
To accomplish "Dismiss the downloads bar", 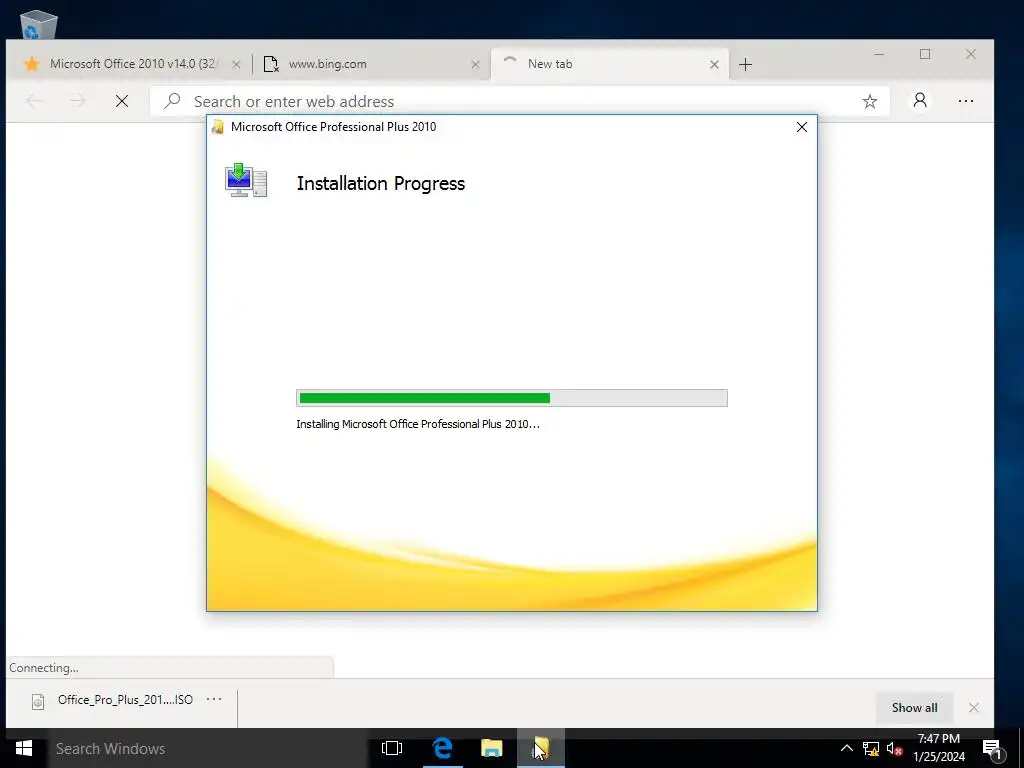I will pos(974,708).
